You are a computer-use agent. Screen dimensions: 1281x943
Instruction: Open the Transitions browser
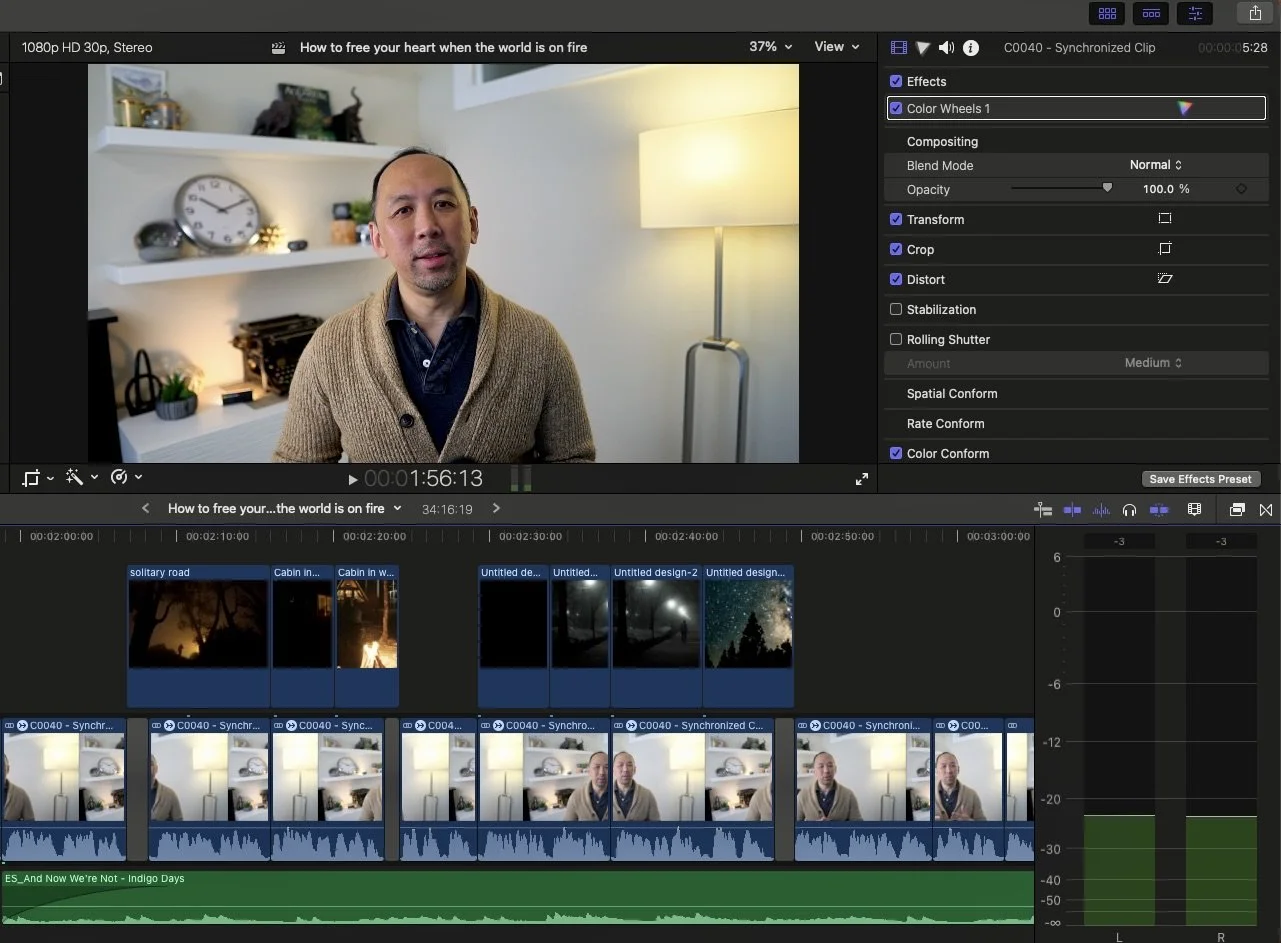point(1151,13)
